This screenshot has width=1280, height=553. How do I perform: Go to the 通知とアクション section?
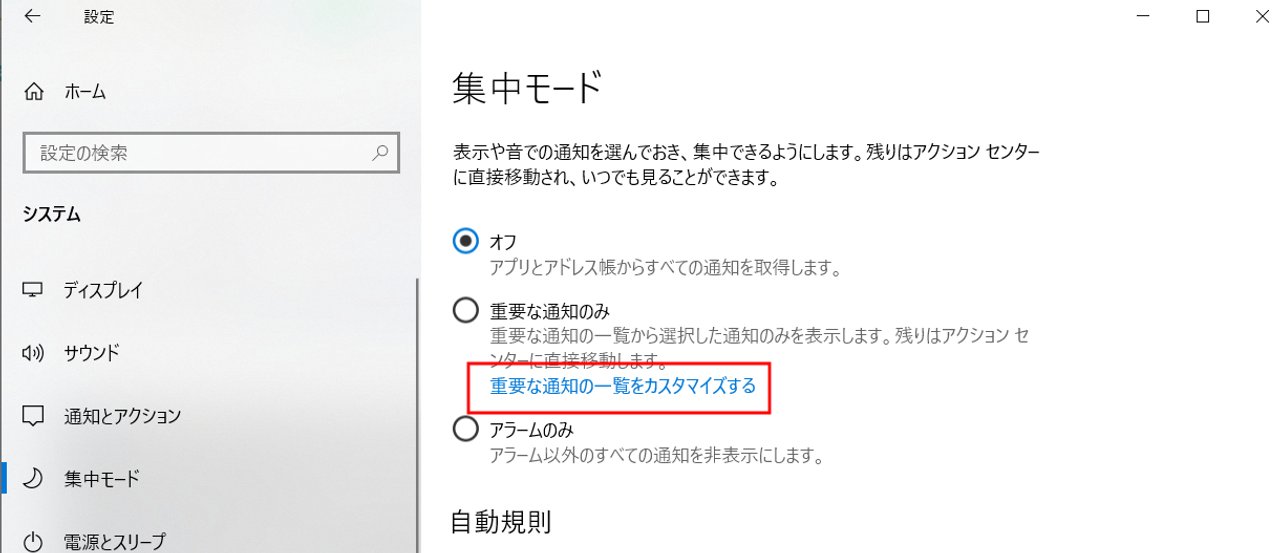(208, 415)
